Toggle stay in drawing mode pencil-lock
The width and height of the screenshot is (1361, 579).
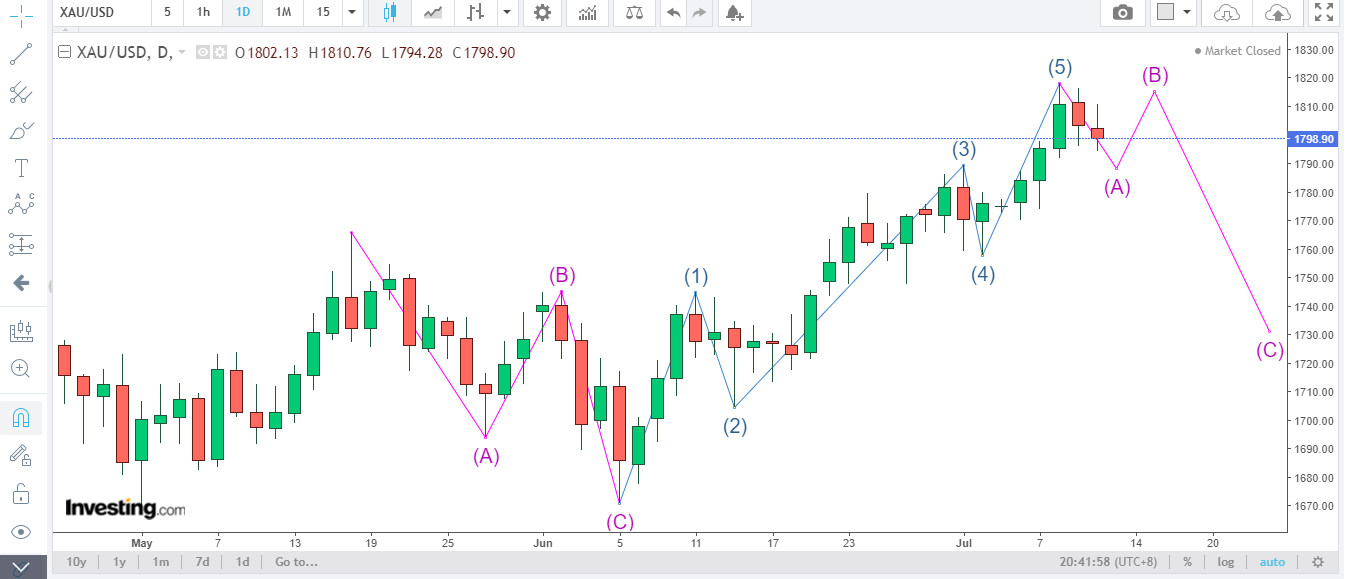point(22,456)
